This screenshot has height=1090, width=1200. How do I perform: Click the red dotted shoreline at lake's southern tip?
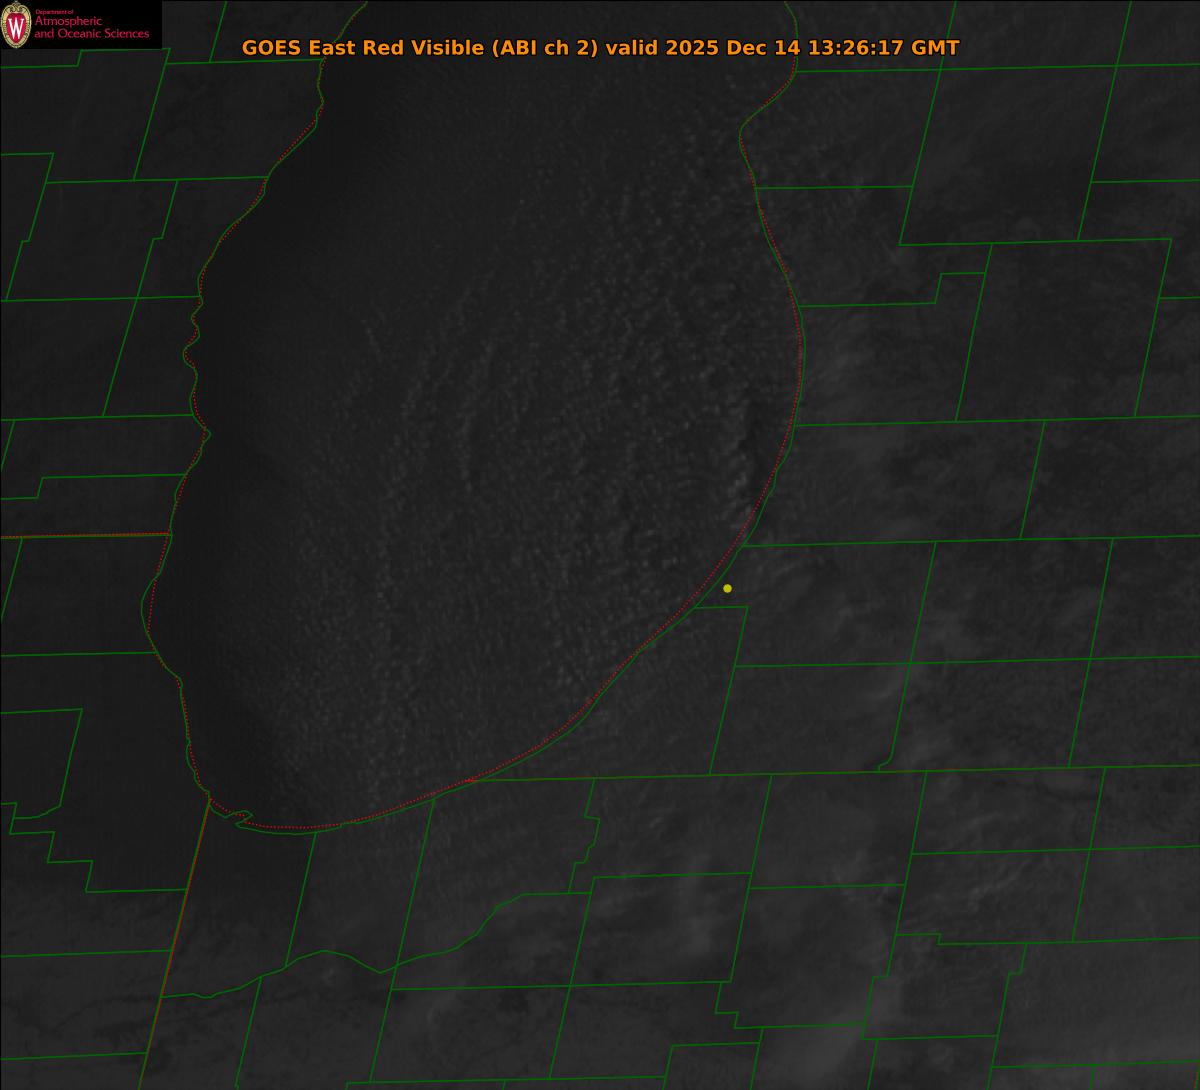click(x=300, y=827)
